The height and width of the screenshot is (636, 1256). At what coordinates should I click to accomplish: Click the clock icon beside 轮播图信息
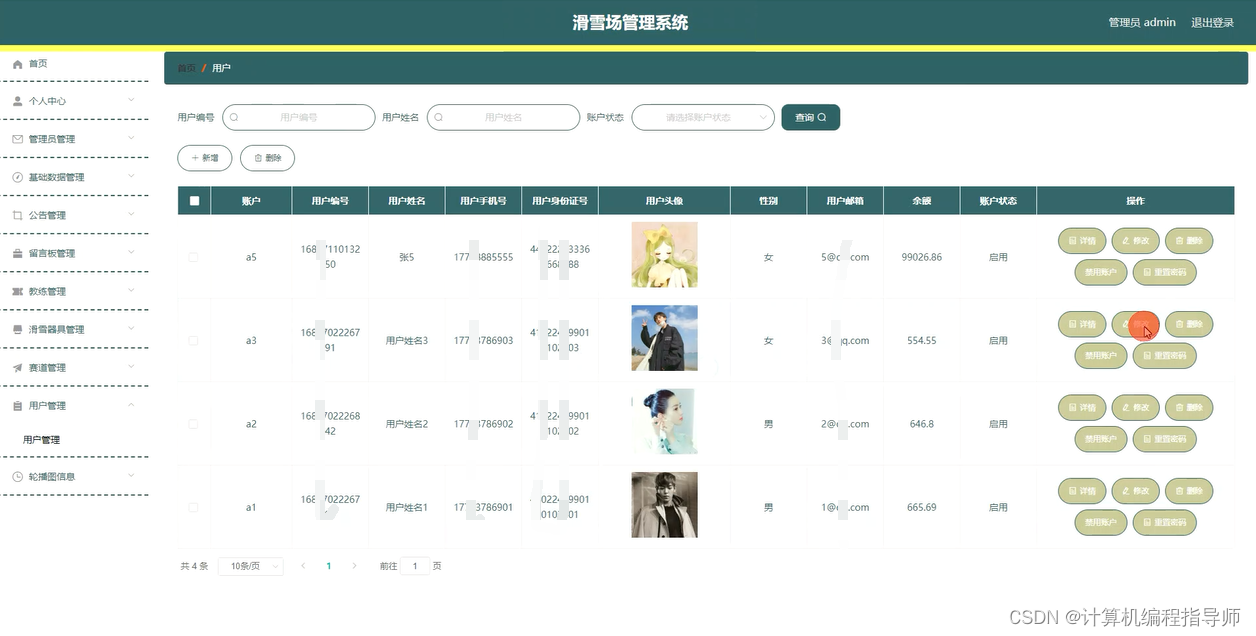[x=17, y=477]
